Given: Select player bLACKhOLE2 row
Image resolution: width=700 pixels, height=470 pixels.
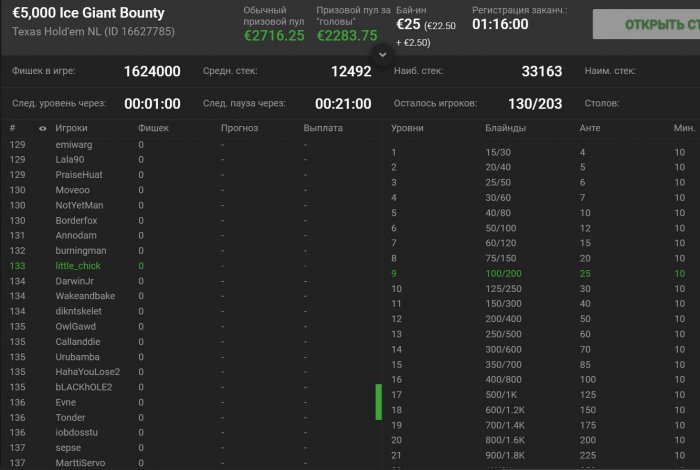Looking at the screenshot, I should pos(192,387).
